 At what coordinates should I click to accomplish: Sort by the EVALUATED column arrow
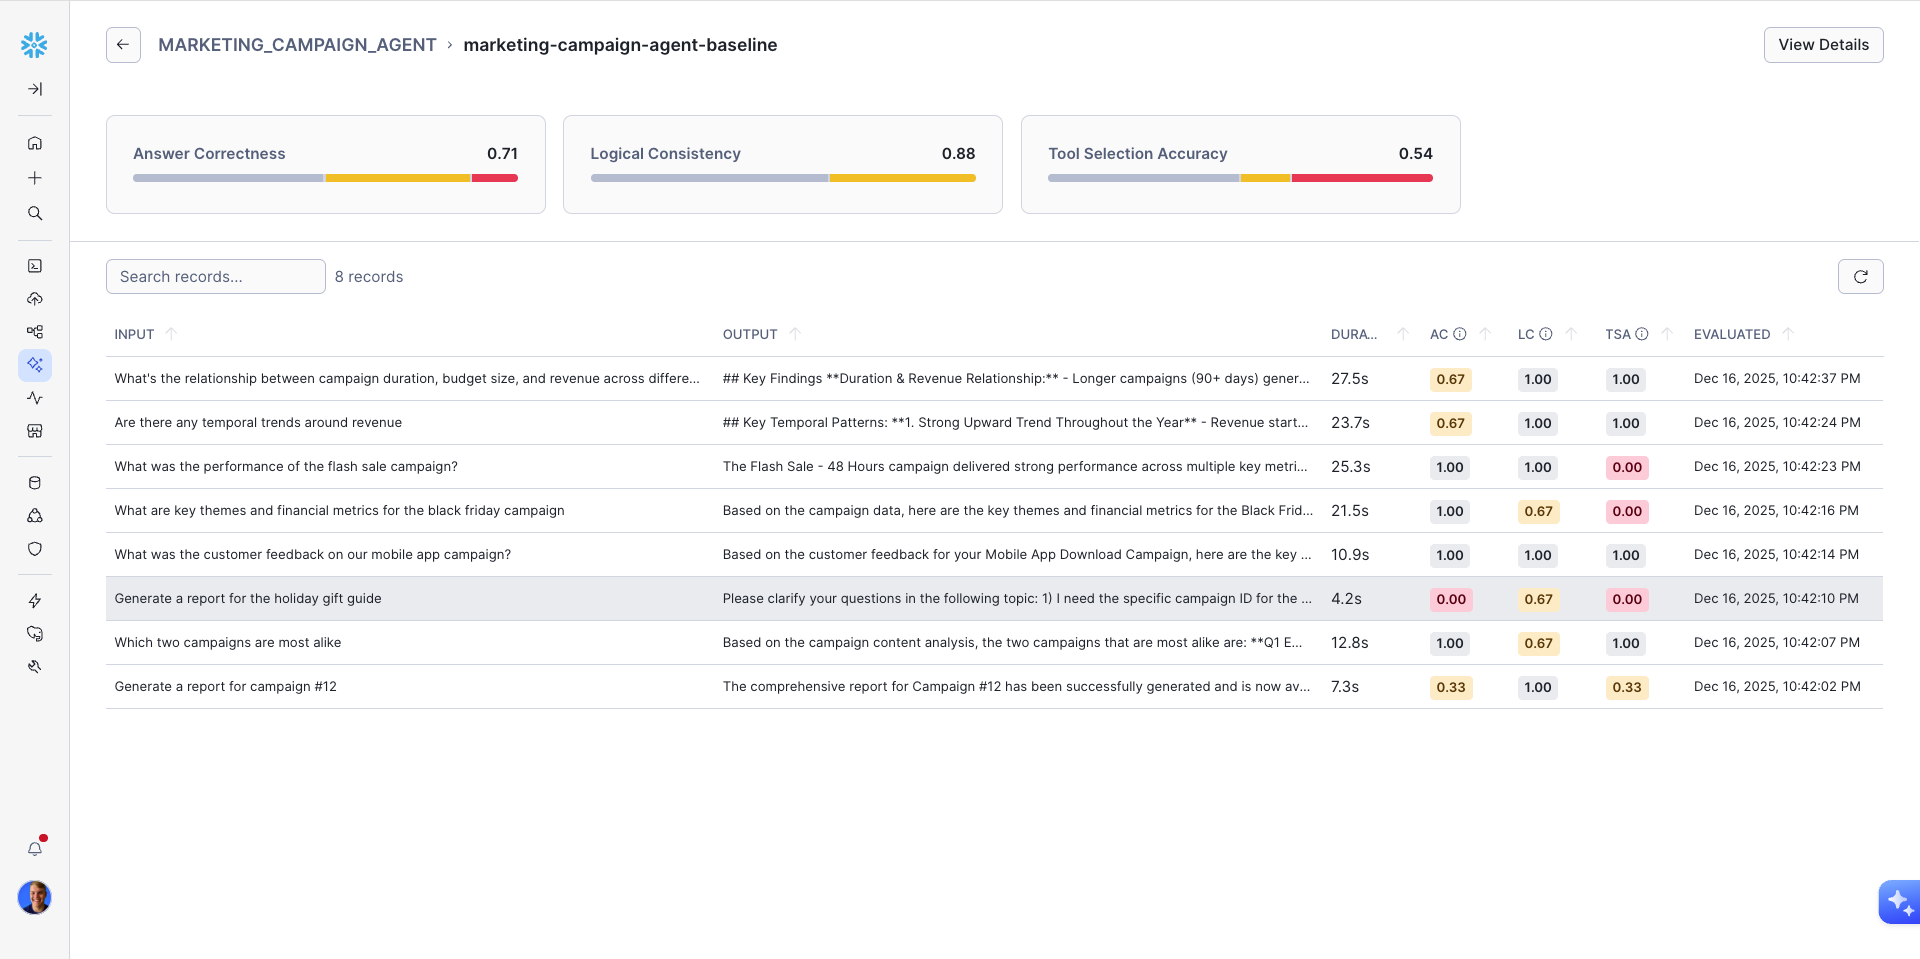1788,334
